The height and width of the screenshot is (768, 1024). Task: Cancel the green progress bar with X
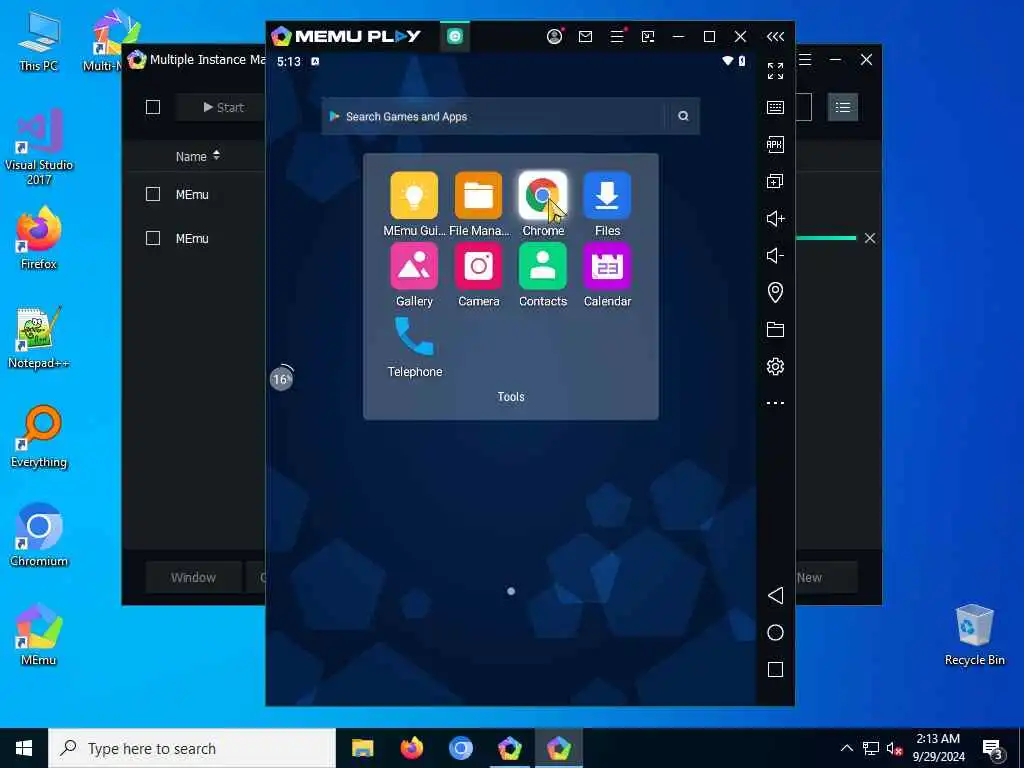point(870,238)
